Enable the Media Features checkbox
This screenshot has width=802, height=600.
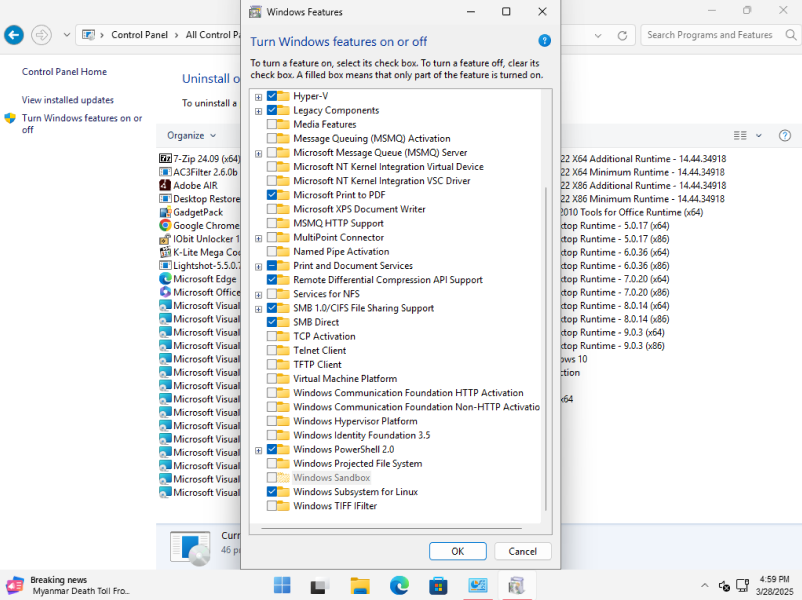272,124
